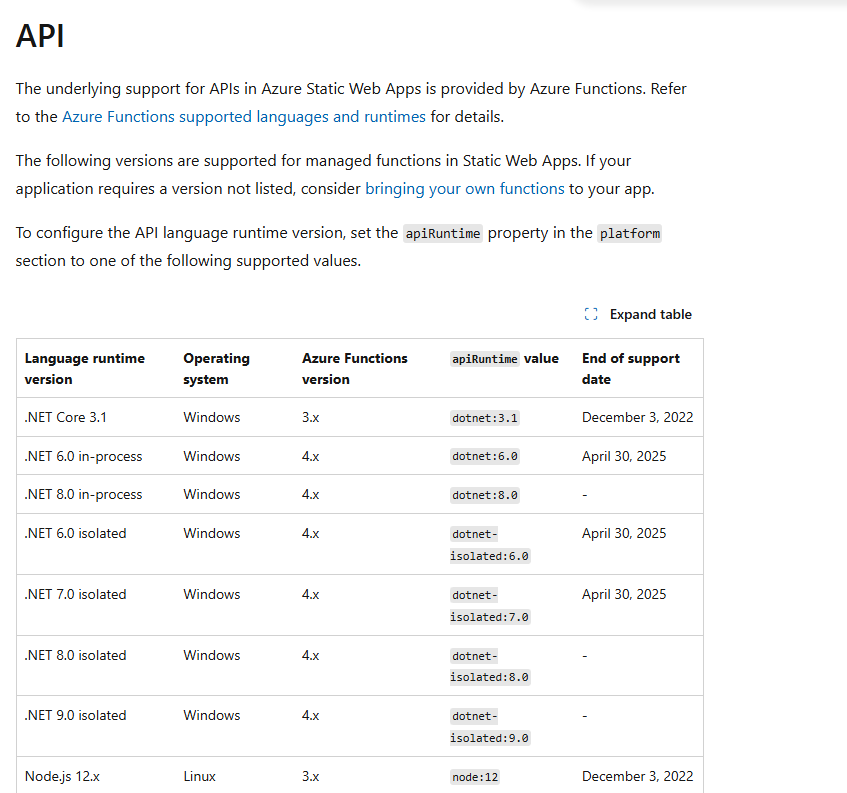The width and height of the screenshot is (847, 793).
Task: Click 4.x in the .NET 8.0 in-process row
Action: (311, 495)
